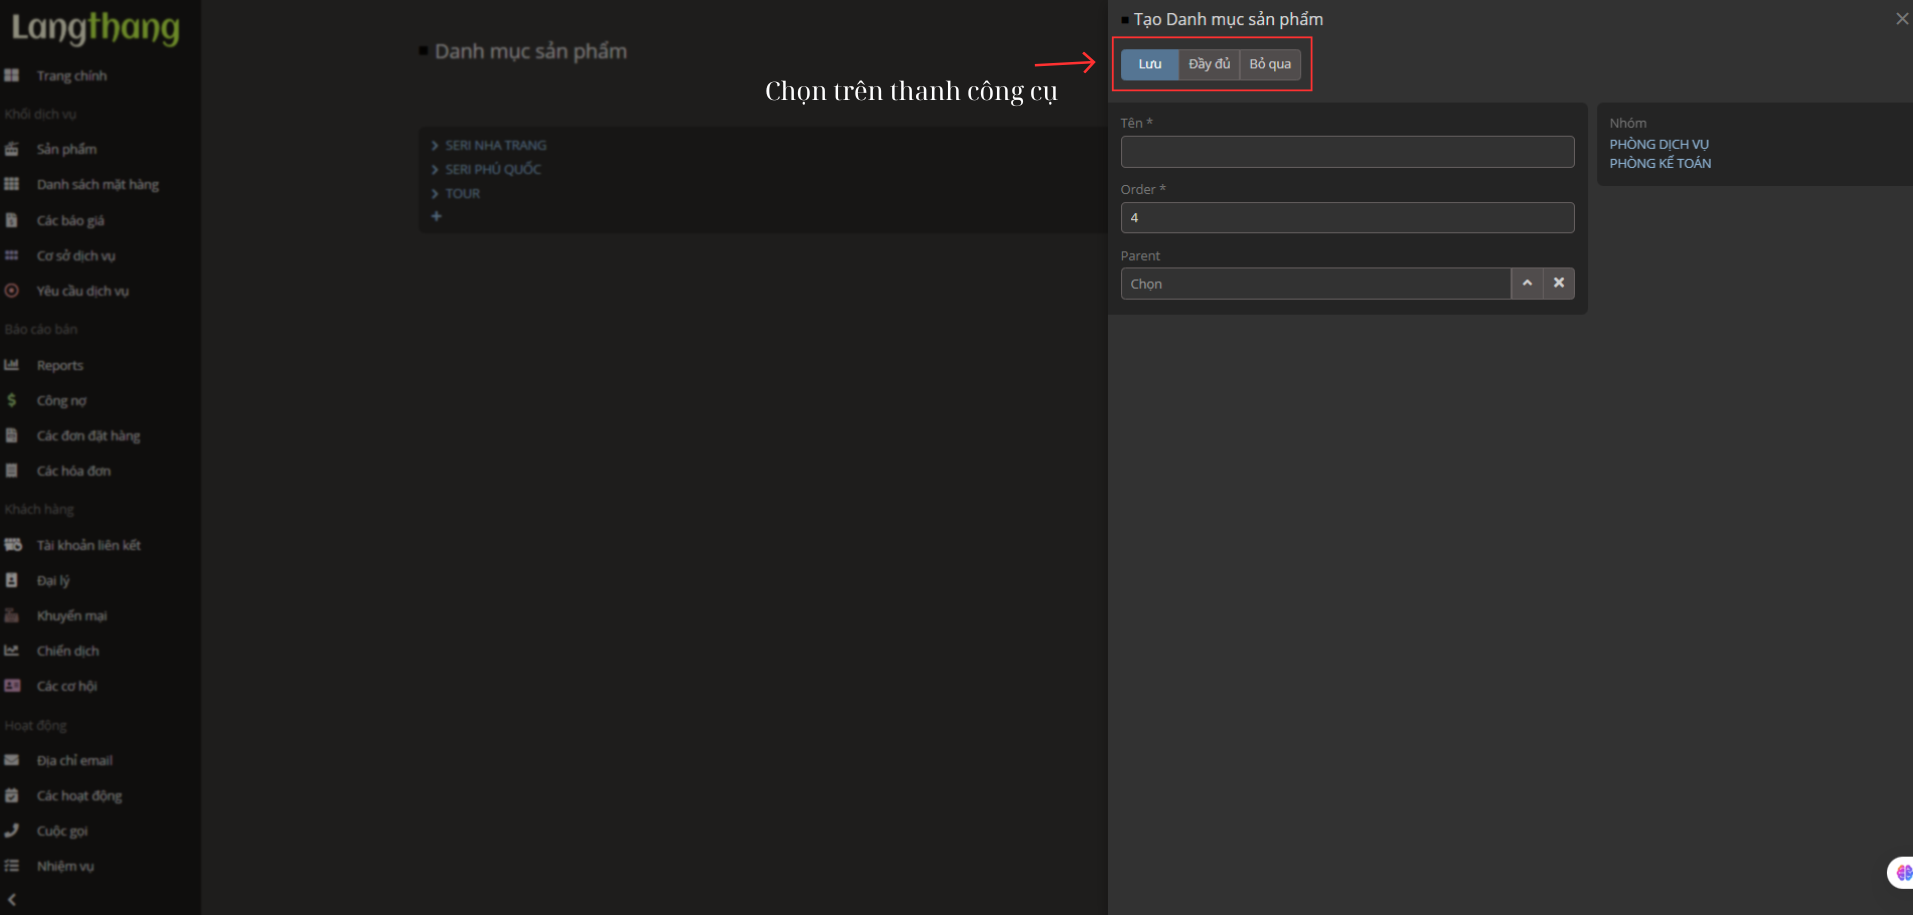The width and height of the screenshot is (1913, 915).
Task: Click the Yêu cầu dịch vụ icon
Action: click(12, 291)
